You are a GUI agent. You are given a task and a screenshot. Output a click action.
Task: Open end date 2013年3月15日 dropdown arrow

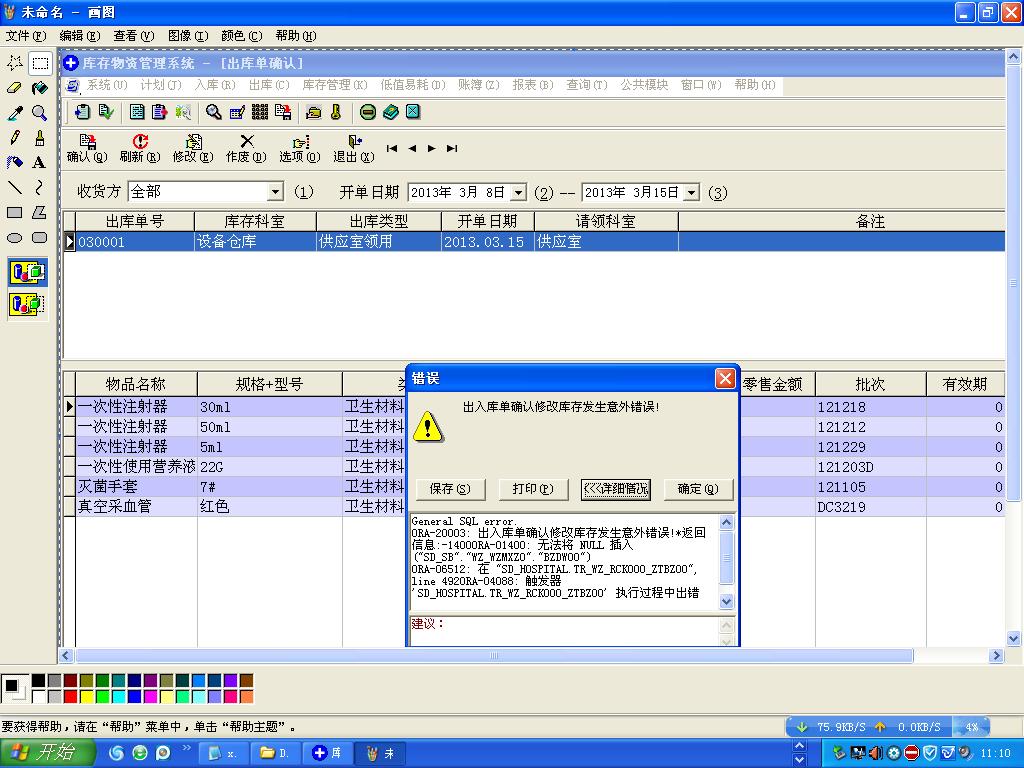coord(692,193)
